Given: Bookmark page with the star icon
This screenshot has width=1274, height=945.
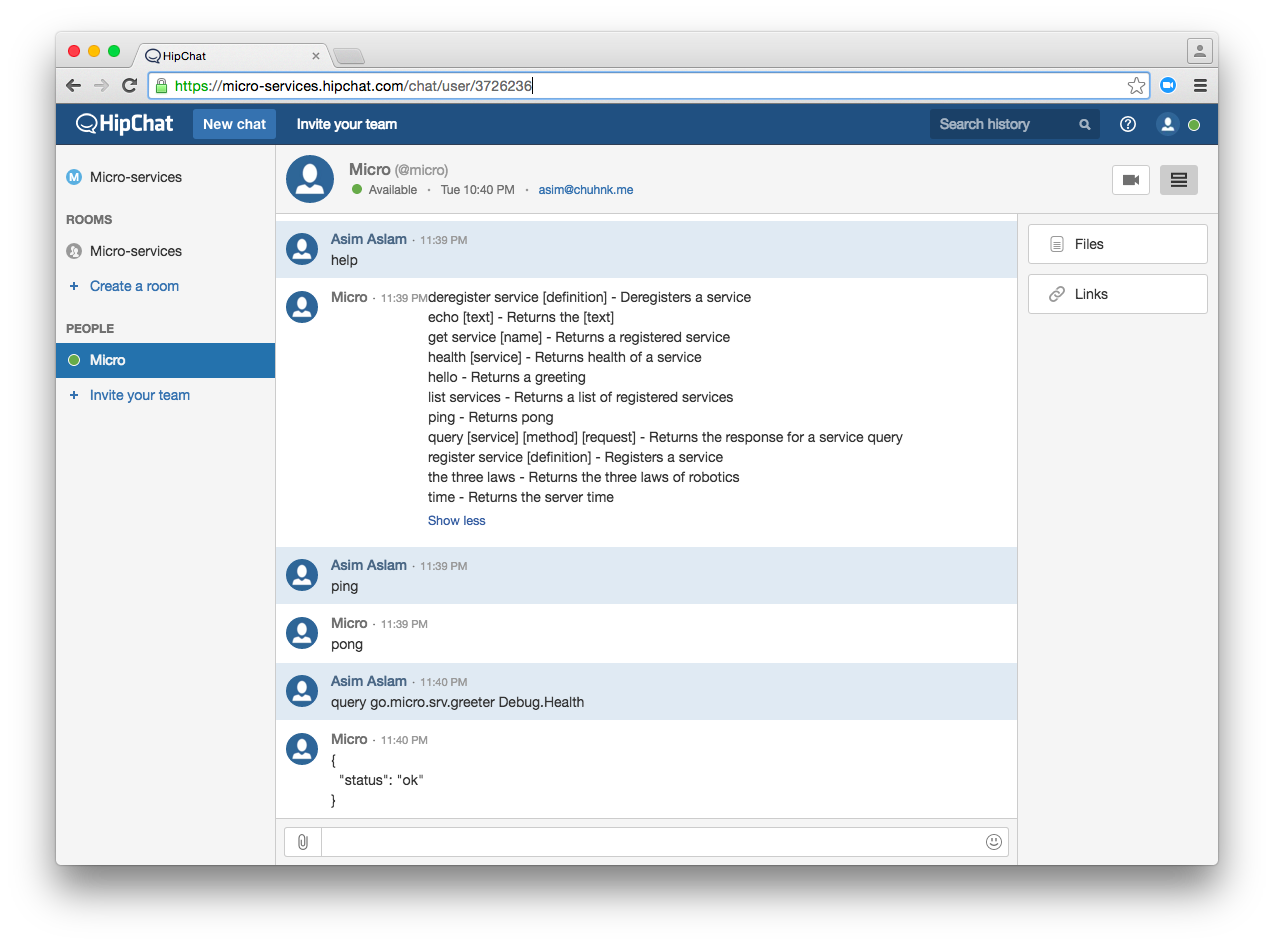Looking at the screenshot, I should point(1136,86).
